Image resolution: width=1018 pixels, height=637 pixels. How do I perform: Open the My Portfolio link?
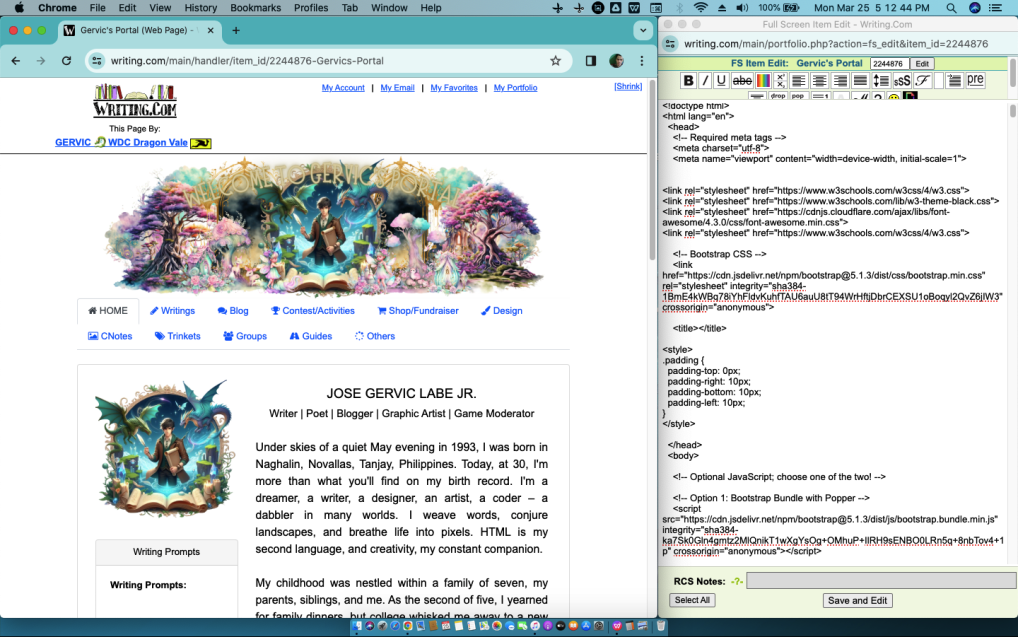515,88
